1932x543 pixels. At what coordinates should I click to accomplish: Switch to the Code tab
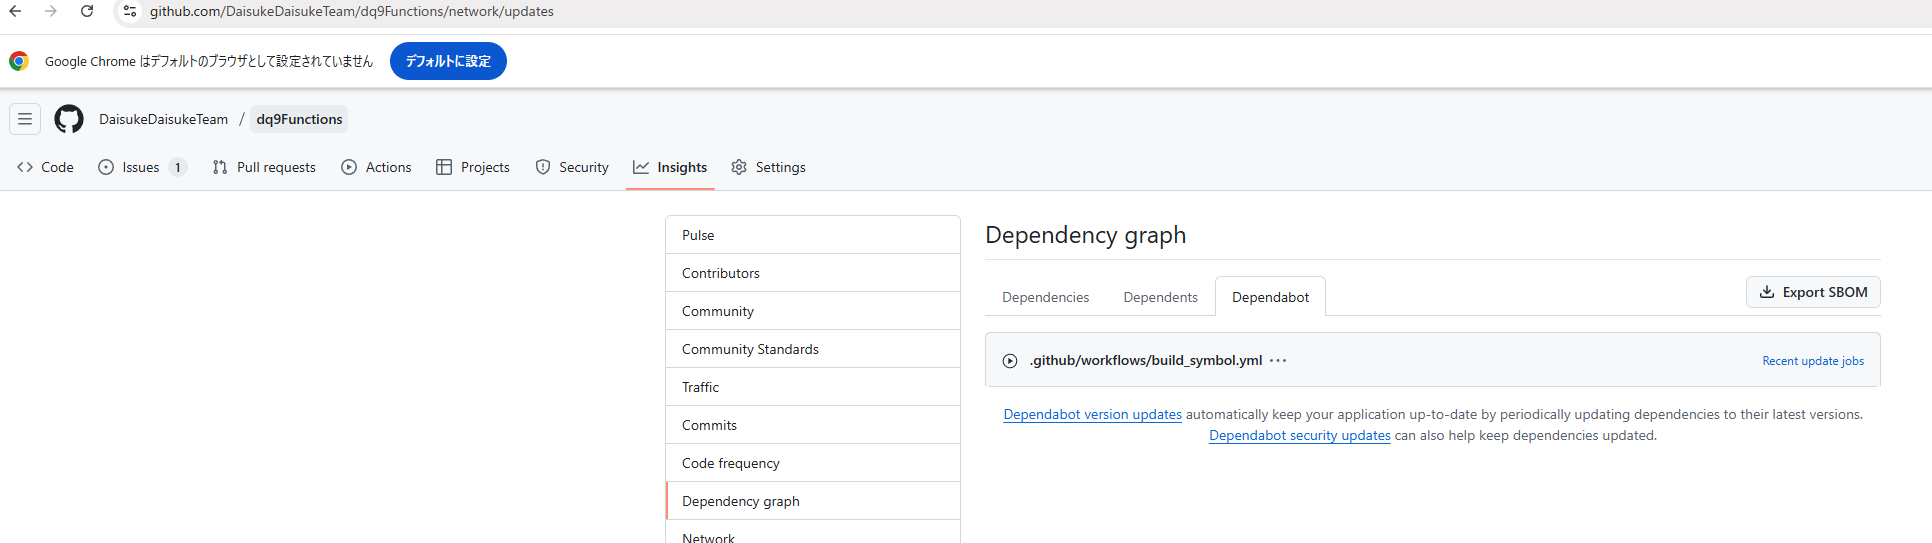coord(45,167)
